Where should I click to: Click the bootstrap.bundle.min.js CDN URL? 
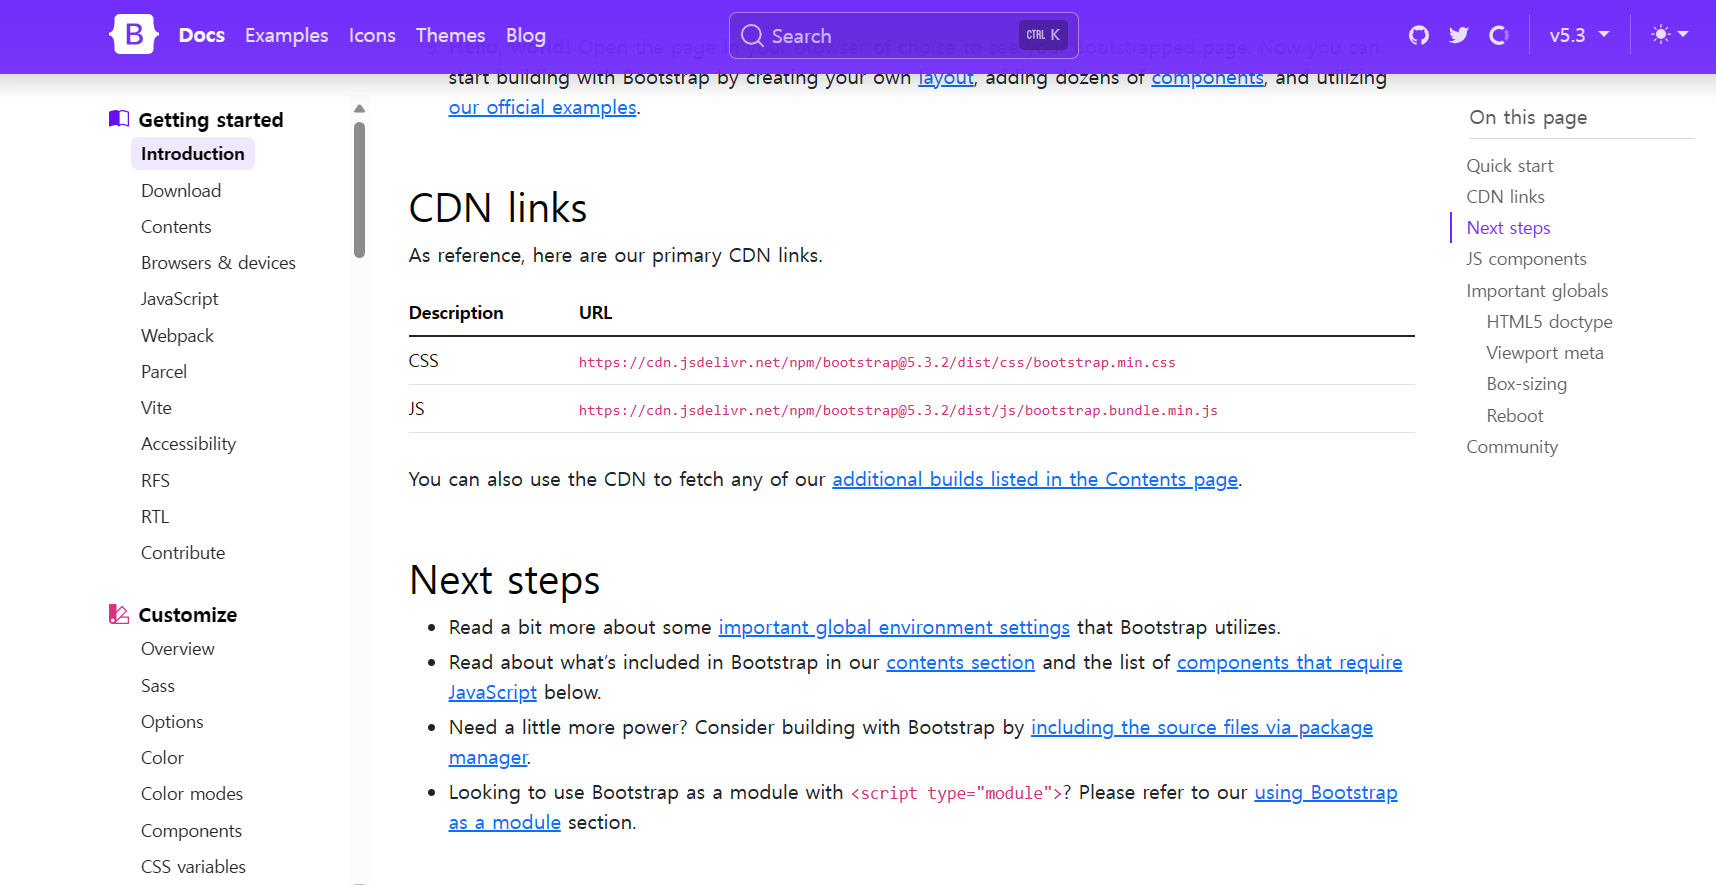pos(898,410)
